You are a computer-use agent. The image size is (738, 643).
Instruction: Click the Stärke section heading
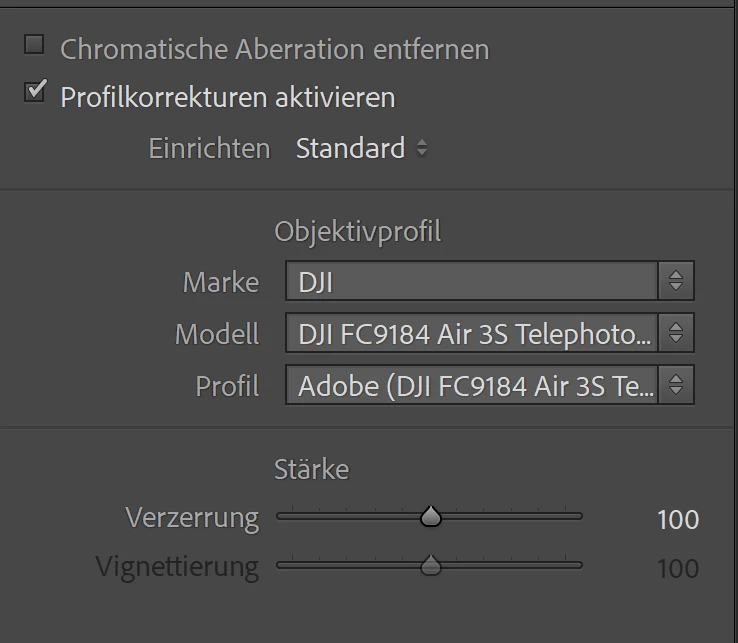pos(311,469)
